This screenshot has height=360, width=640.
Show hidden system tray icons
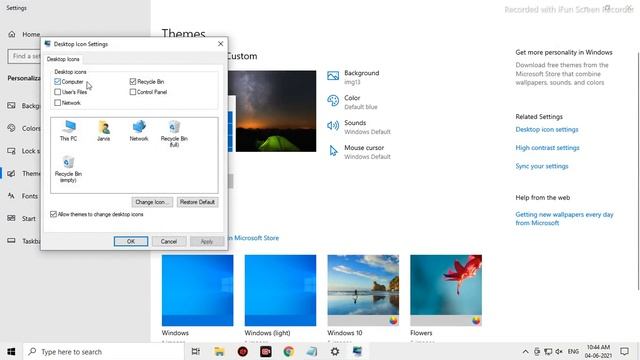pyautogui.click(x=525, y=351)
